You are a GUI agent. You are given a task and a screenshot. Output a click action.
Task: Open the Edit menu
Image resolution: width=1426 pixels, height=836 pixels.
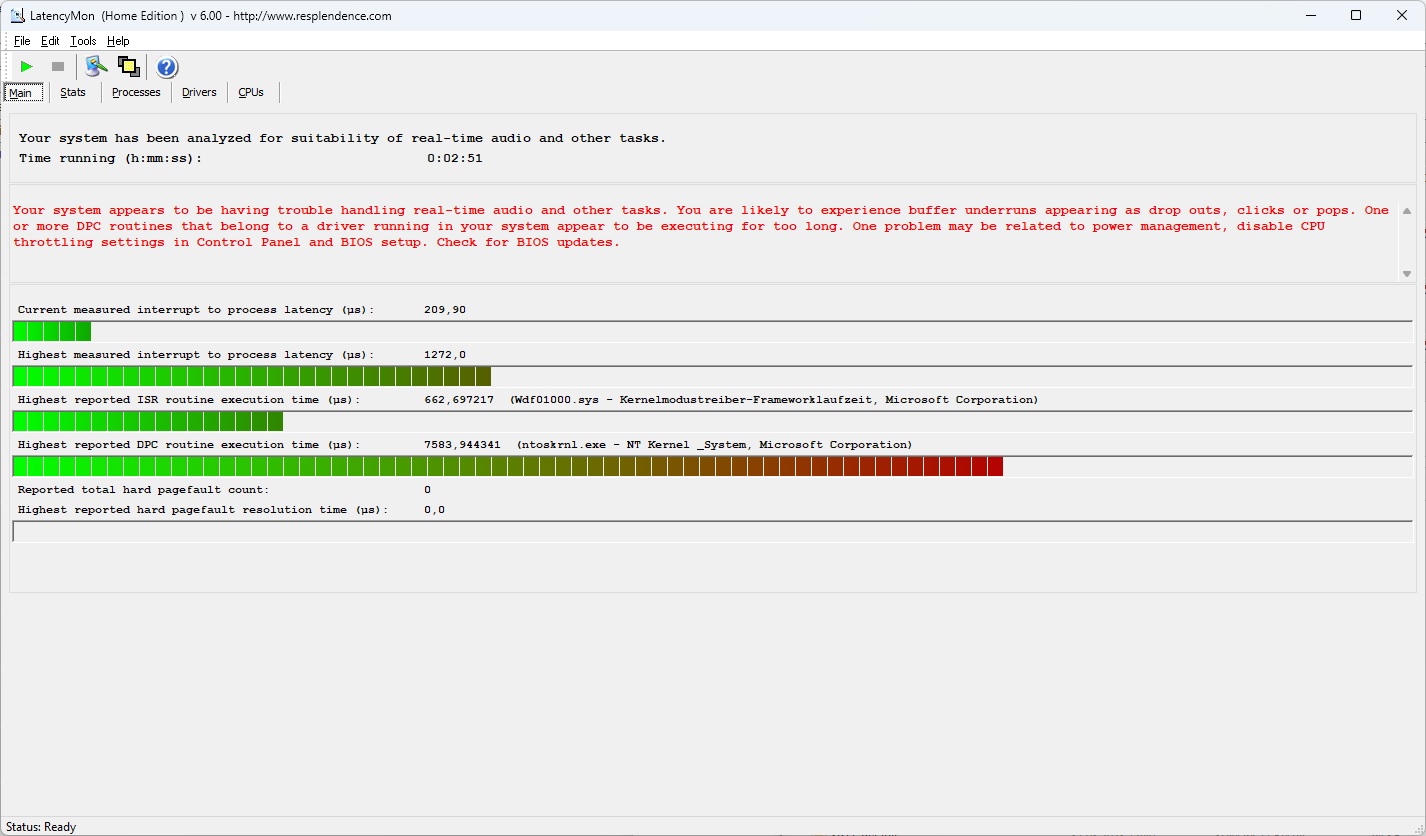click(50, 41)
